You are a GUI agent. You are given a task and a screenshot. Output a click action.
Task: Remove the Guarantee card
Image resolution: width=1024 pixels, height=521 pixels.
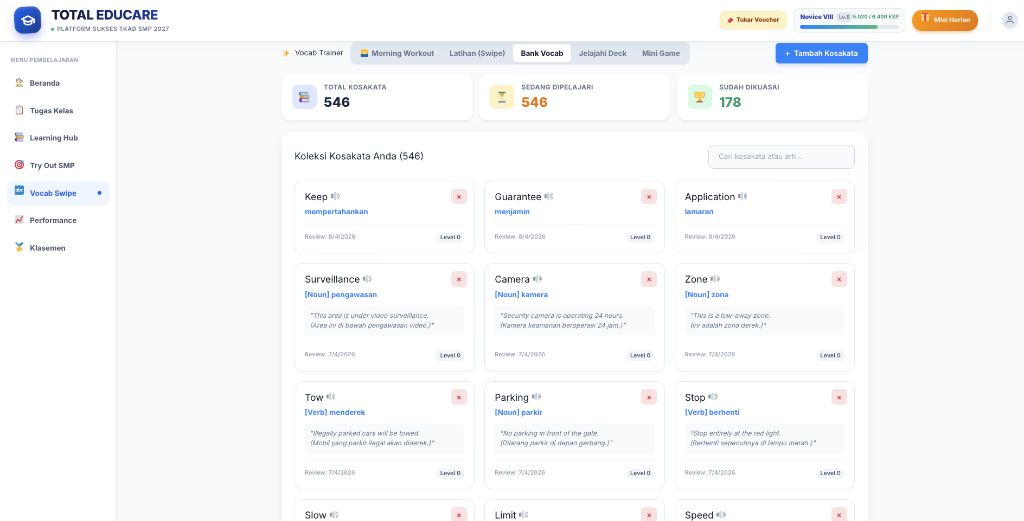(649, 197)
